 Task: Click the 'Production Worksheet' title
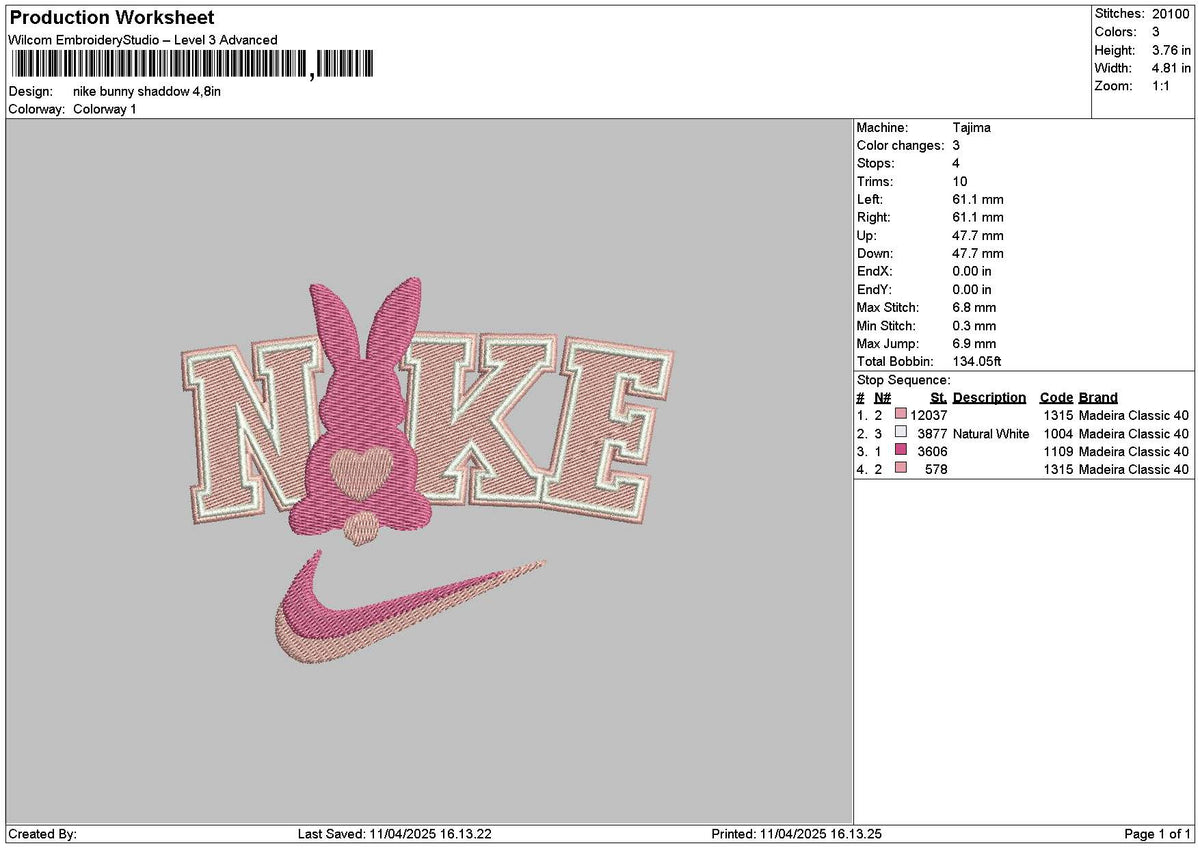tap(112, 18)
